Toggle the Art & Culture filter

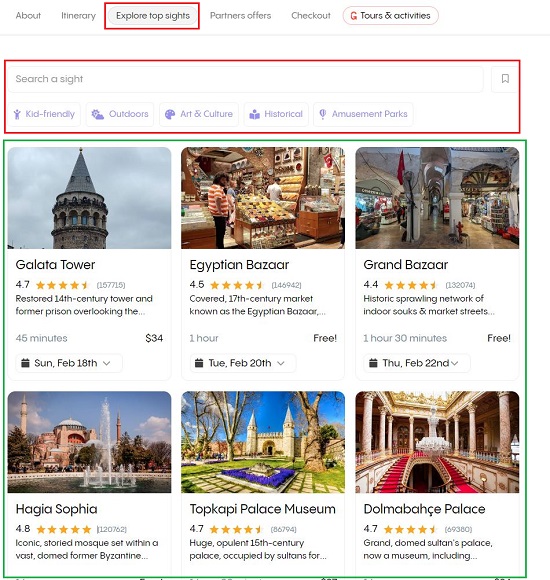click(199, 114)
